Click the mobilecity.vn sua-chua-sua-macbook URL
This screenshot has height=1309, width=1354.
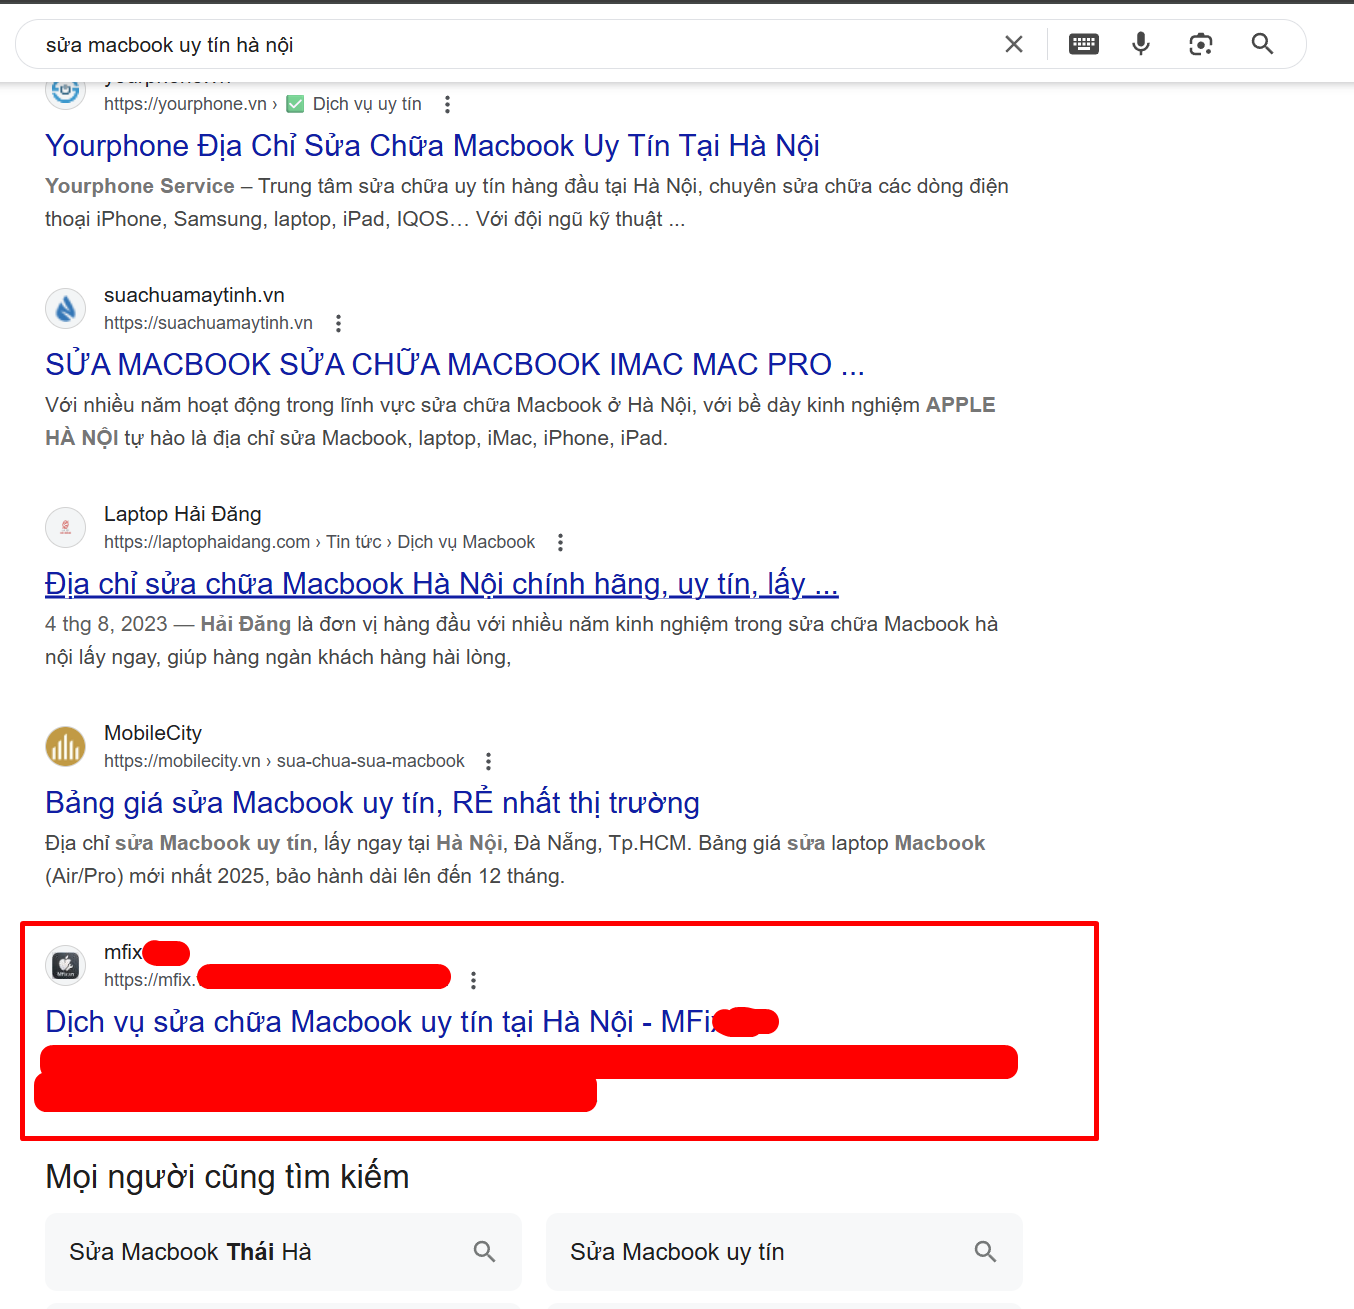[x=284, y=761]
